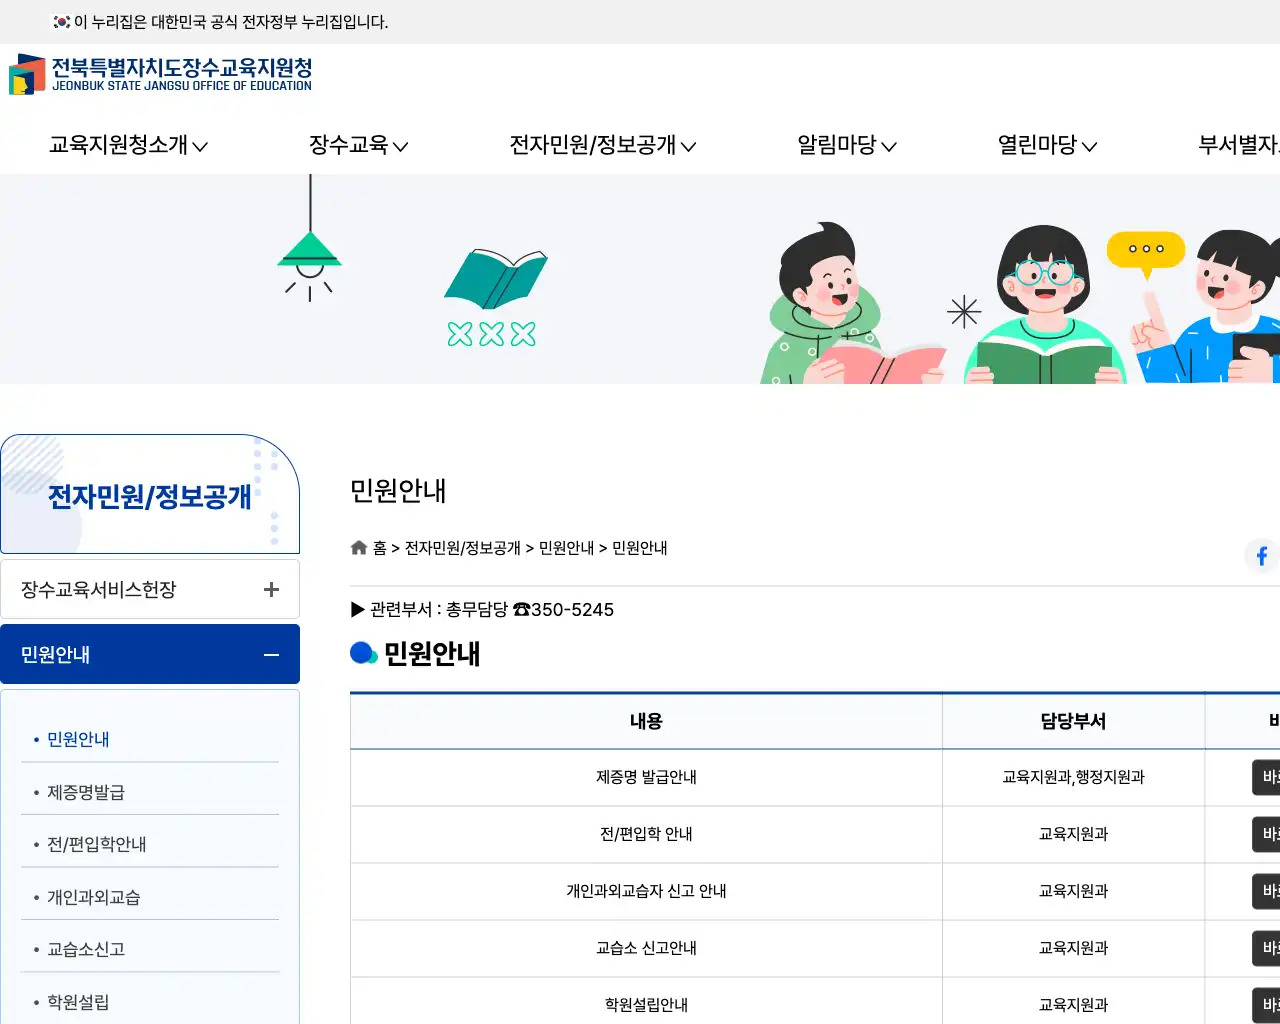Select 개인과외교습 in sidebar
Screen dimensions: 1280x1024
[93, 897]
